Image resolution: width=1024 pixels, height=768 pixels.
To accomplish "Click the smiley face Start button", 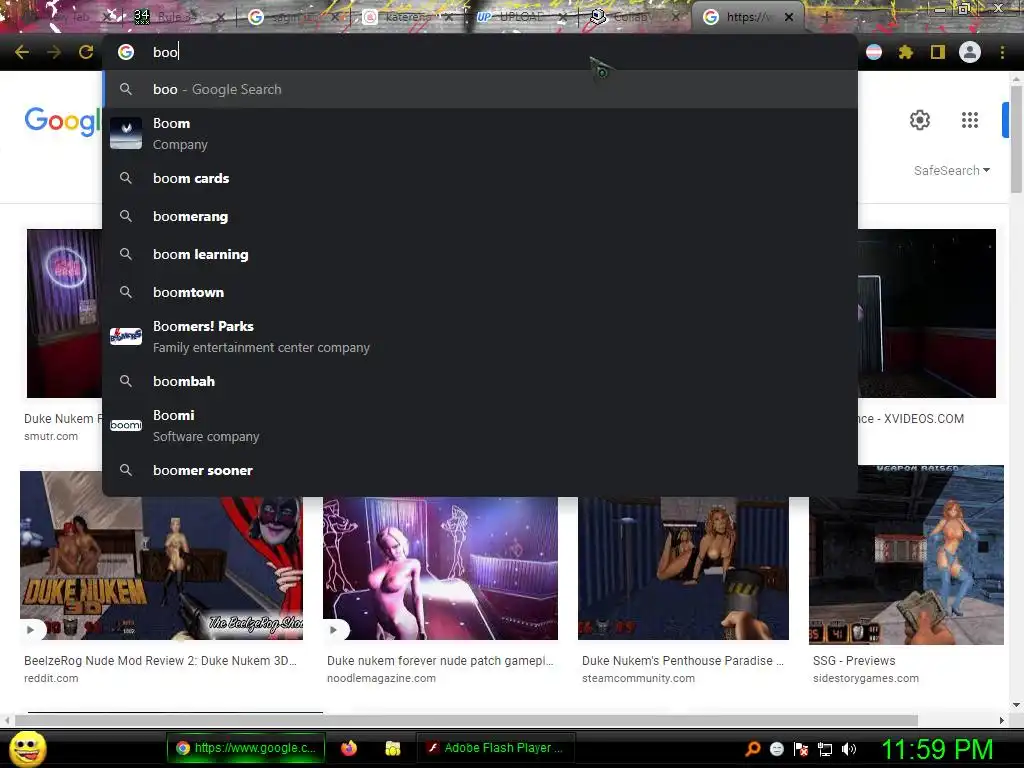I will [27, 748].
